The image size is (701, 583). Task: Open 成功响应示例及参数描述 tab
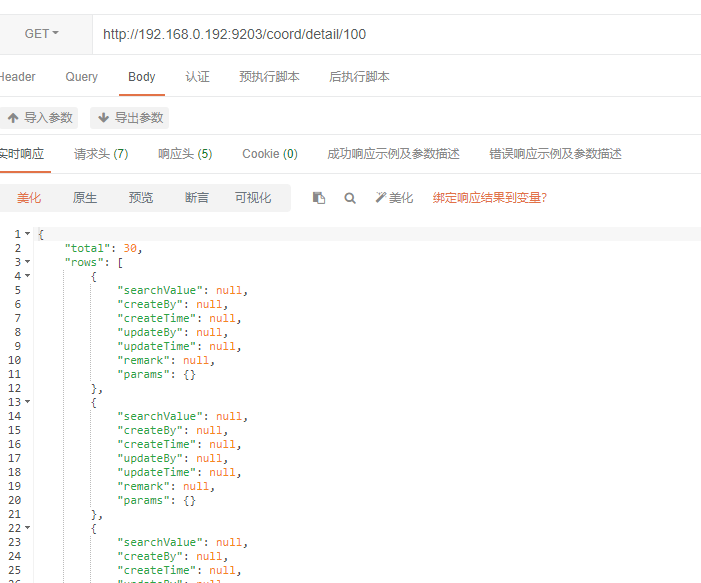(x=393, y=154)
